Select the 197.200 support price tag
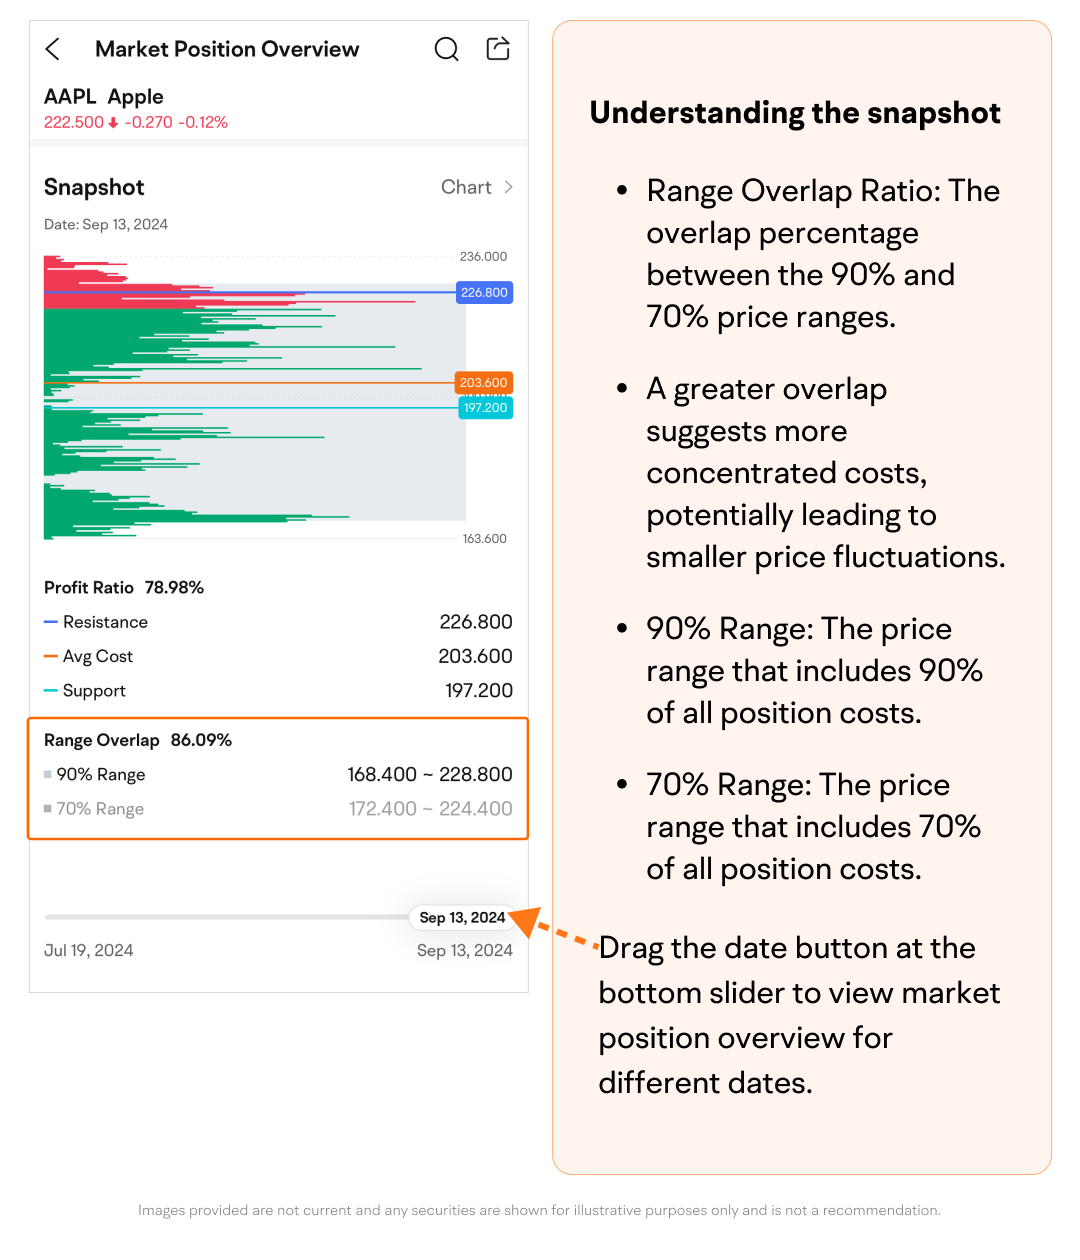The width and height of the screenshot is (1080, 1260). point(485,408)
